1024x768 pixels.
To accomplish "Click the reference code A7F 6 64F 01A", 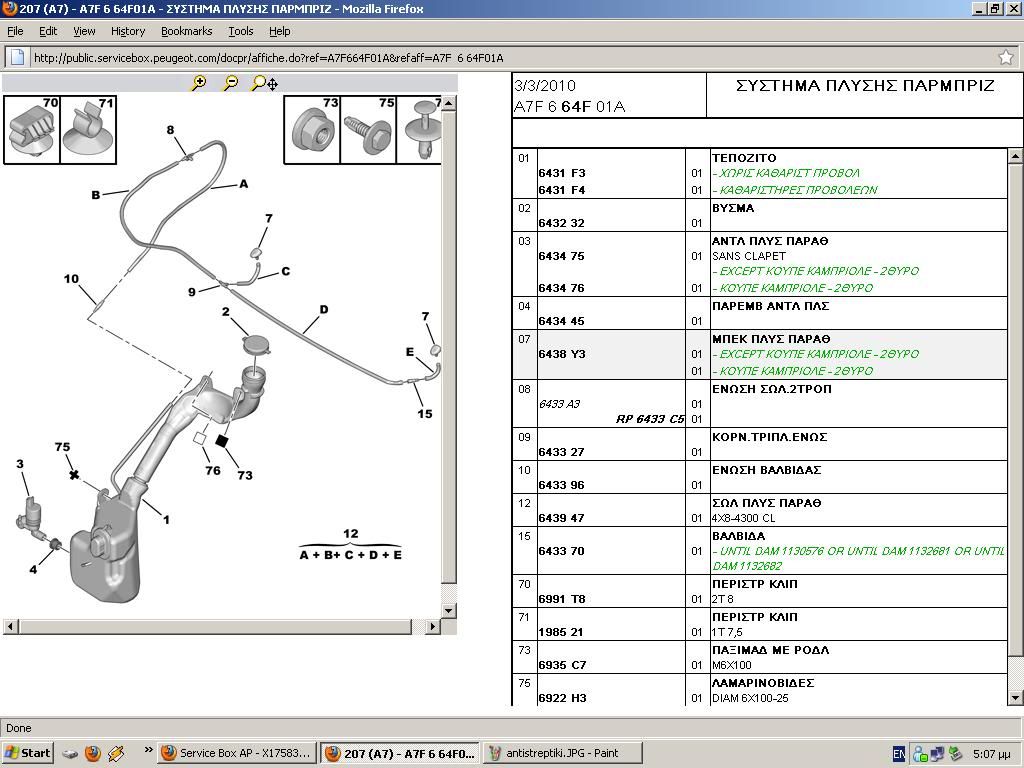I will point(569,106).
